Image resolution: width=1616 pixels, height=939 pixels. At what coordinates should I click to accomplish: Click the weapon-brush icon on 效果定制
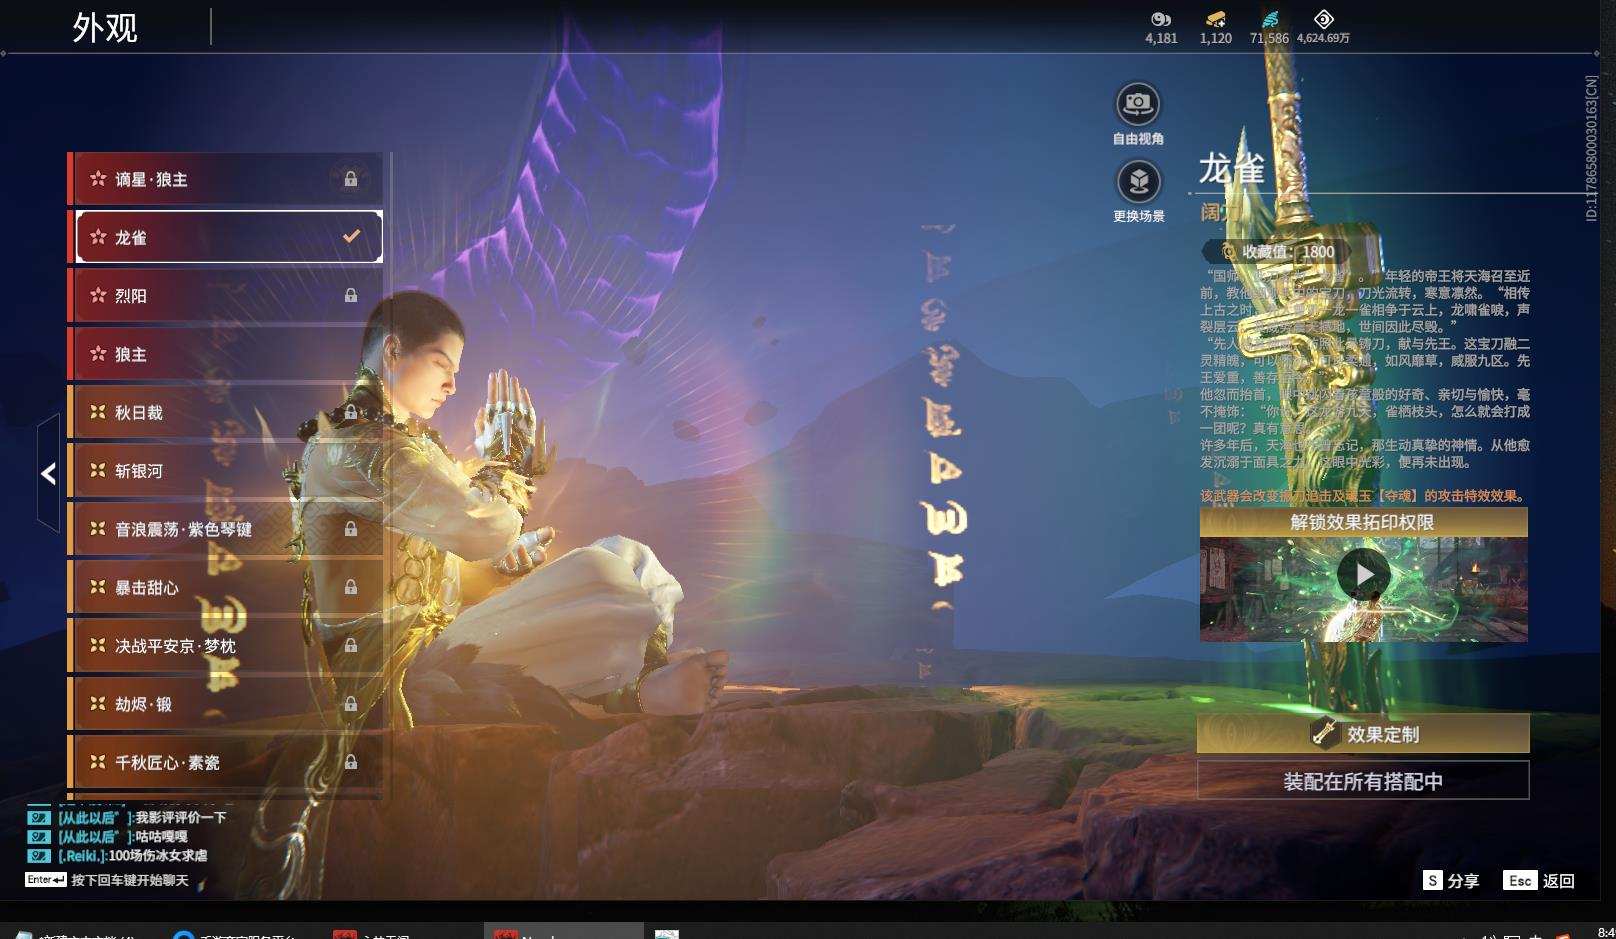click(x=1325, y=733)
